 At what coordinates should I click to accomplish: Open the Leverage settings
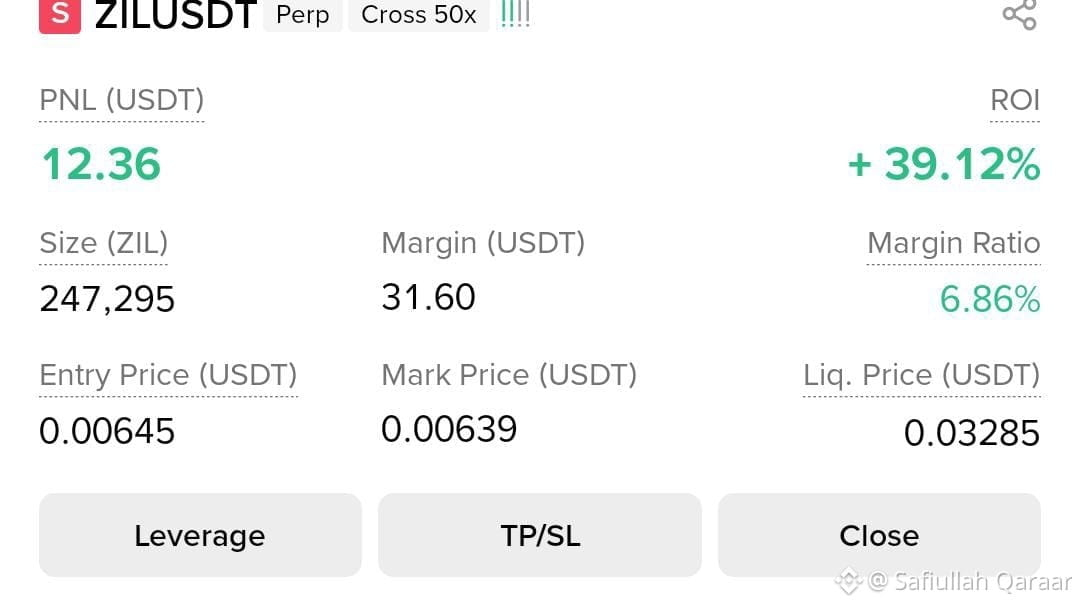pos(200,535)
